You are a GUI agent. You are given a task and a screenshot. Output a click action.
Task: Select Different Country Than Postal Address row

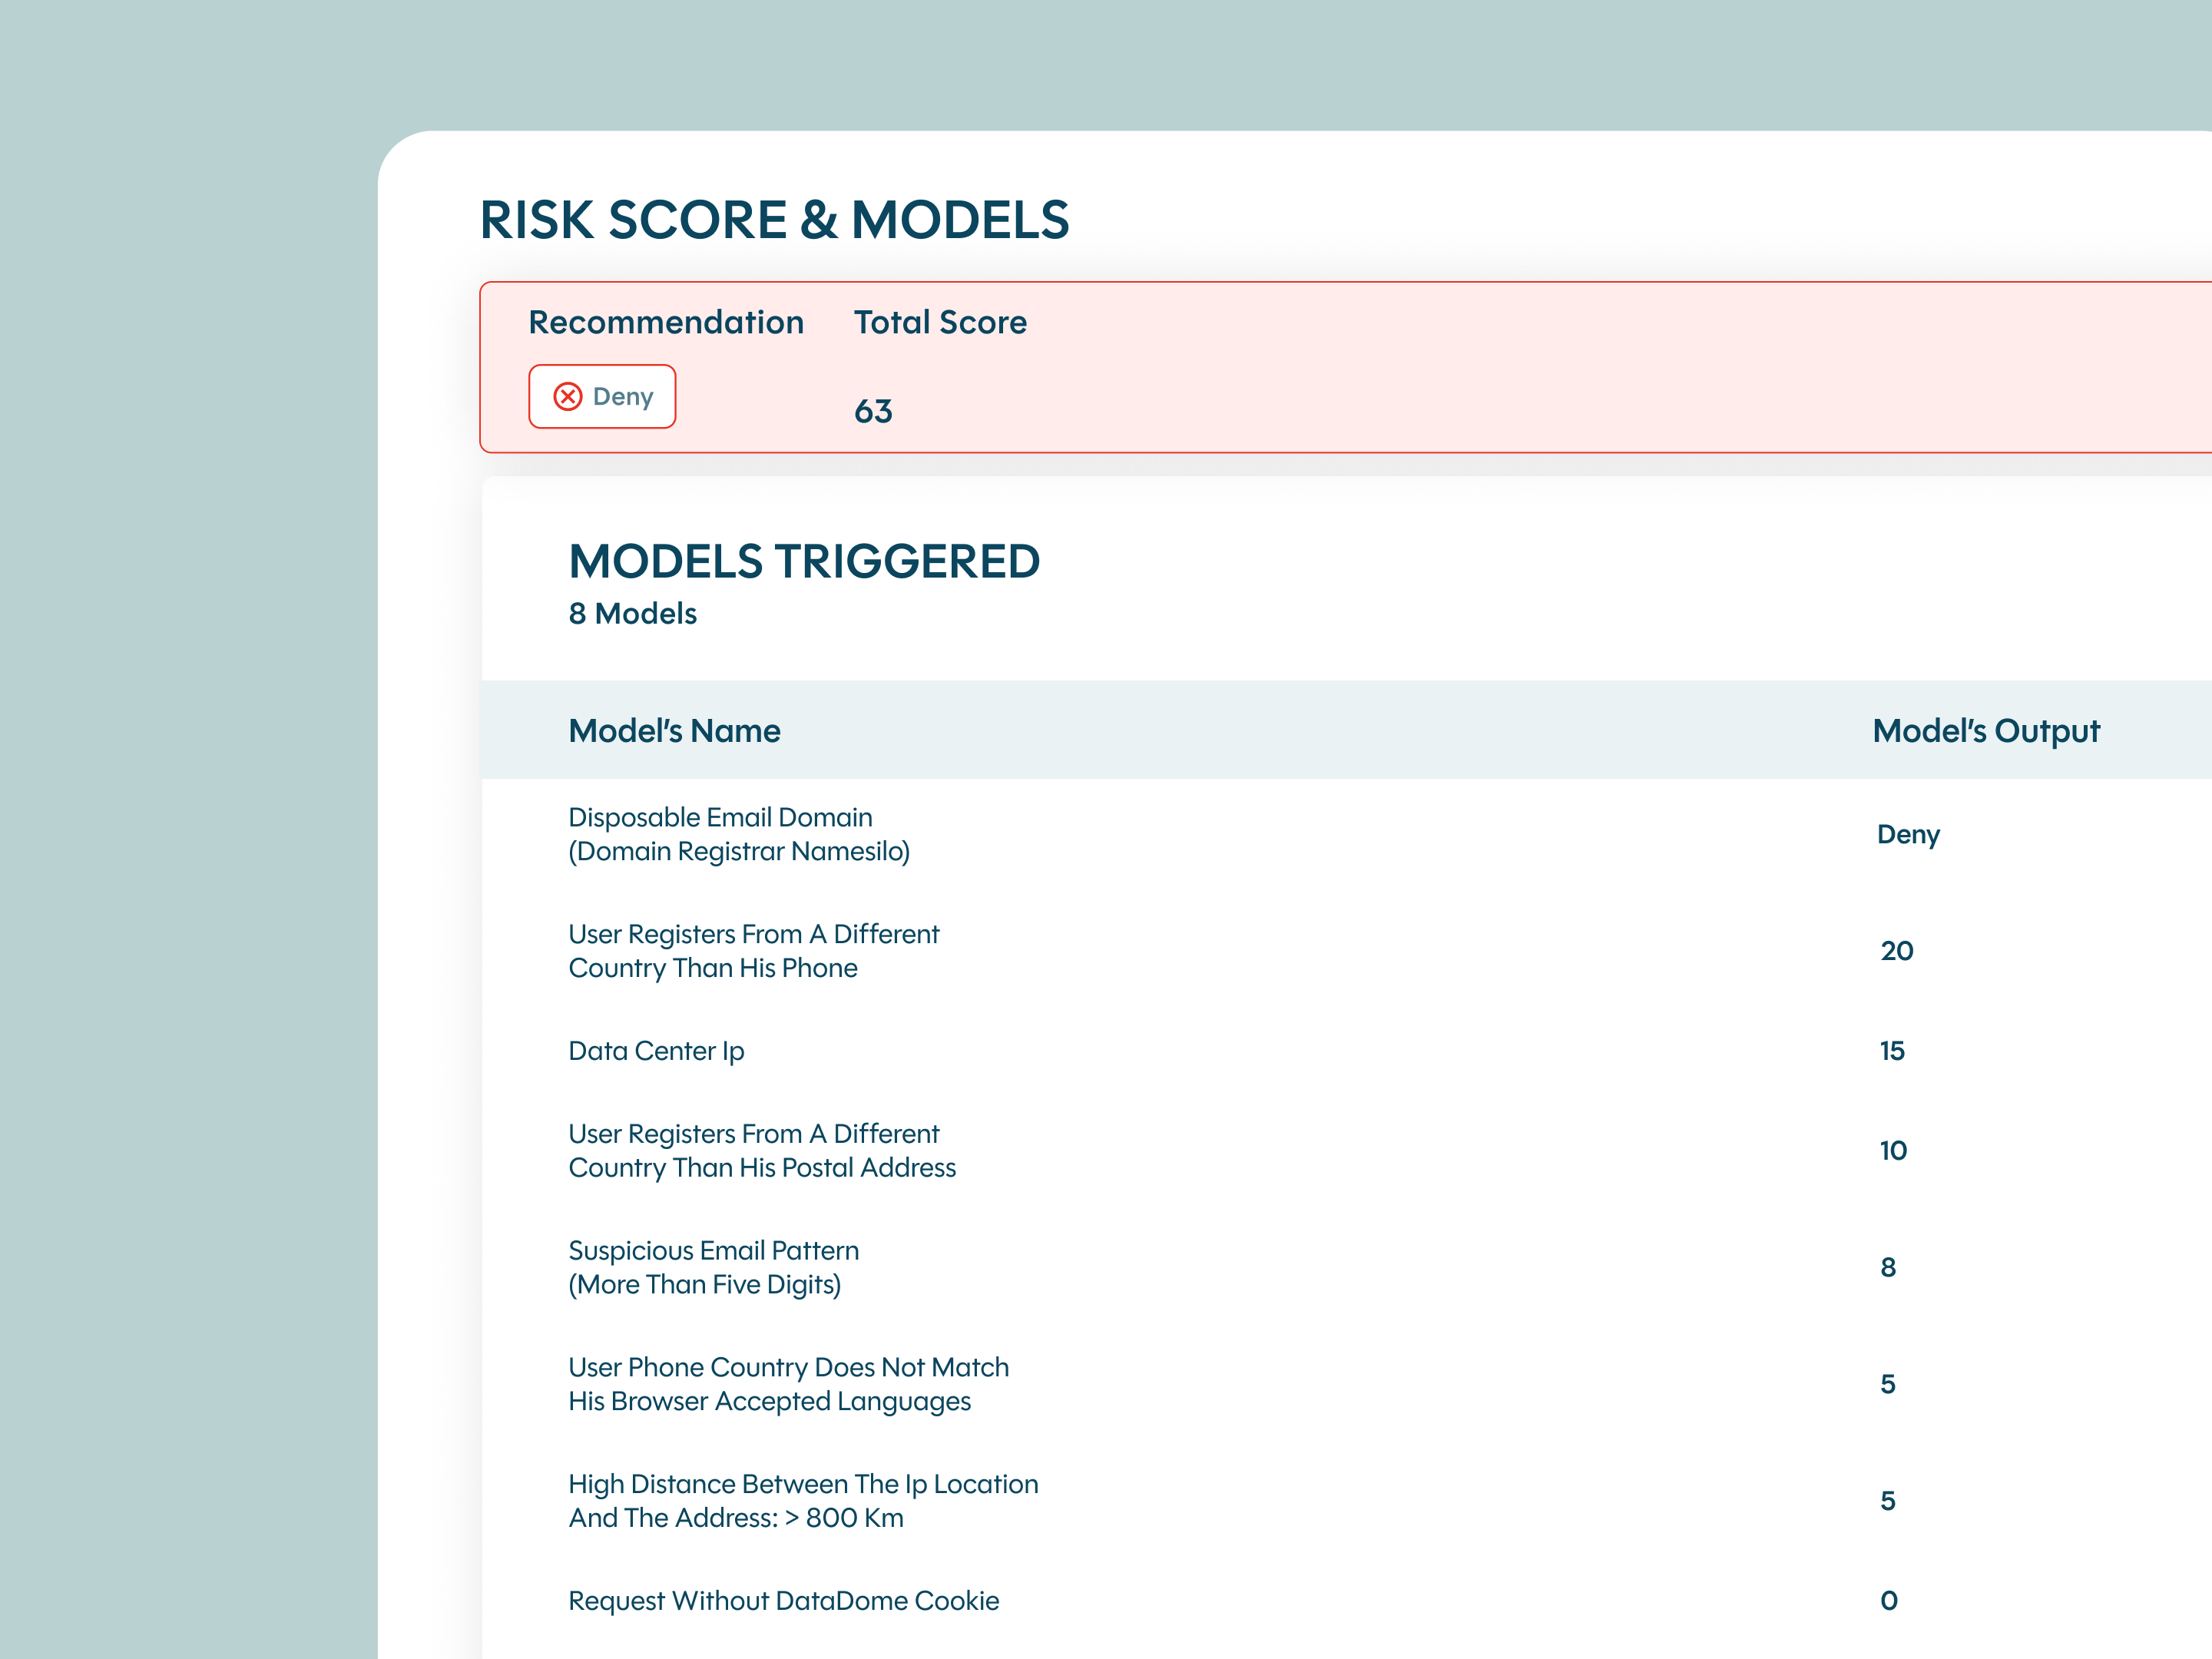click(1346, 1151)
